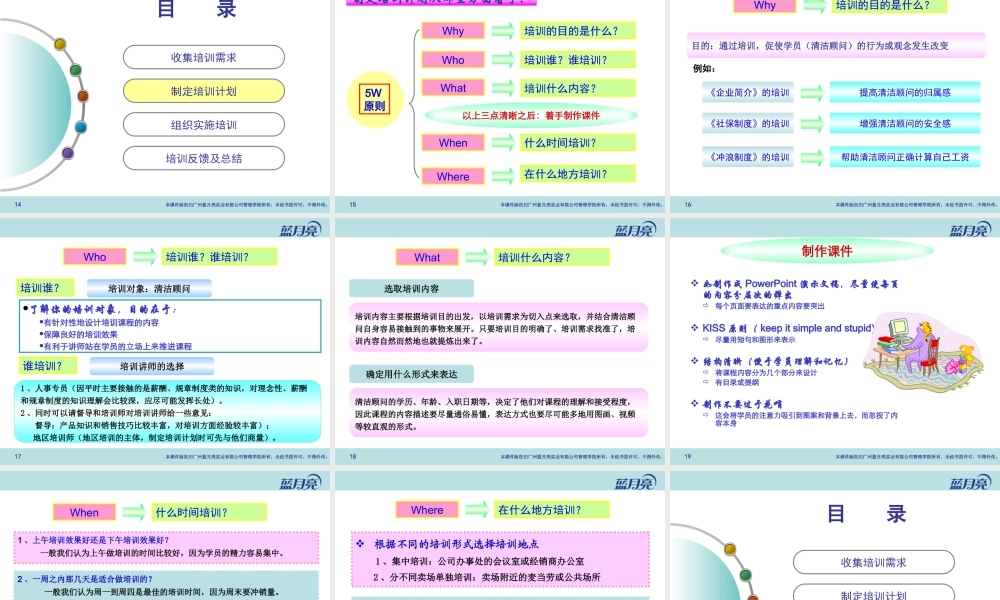The width and height of the screenshot is (1000, 600).
Task: Click the 确定用什么形式来表达 heading
Action: click(411, 374)
